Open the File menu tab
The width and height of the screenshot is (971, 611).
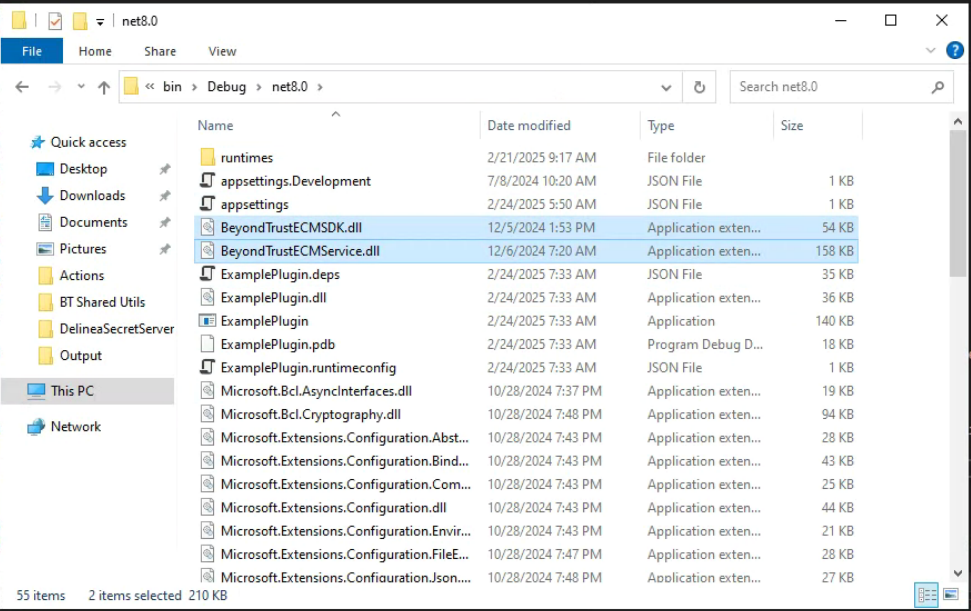coord(32,51)
